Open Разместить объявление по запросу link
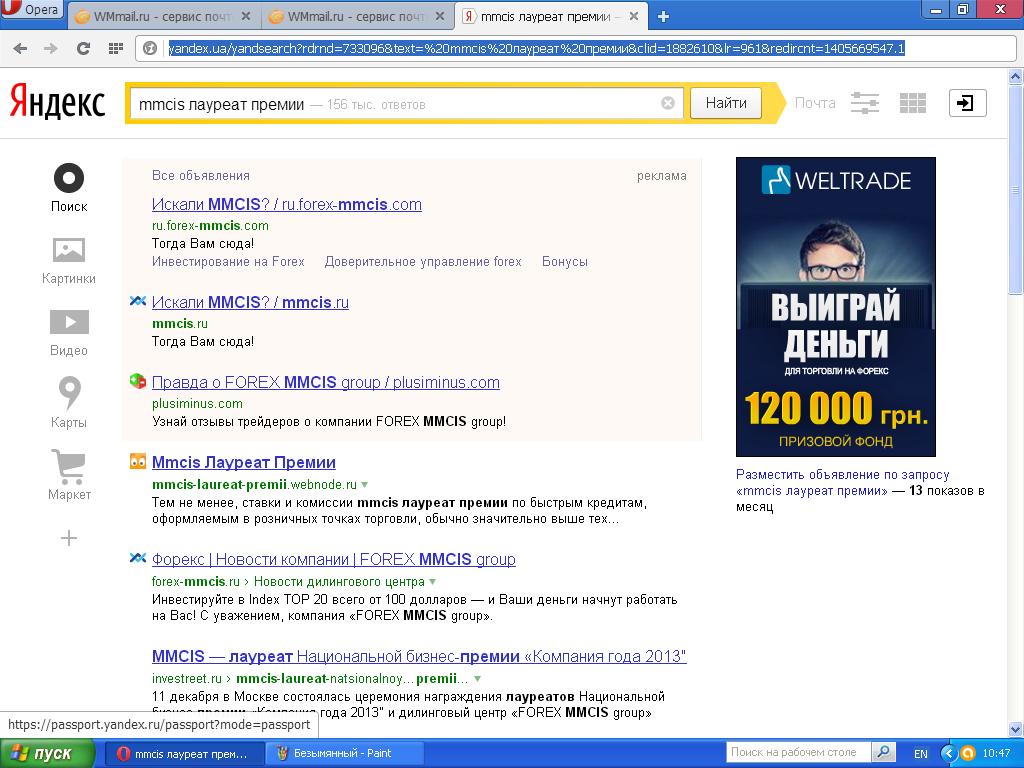Screen dimensions: 1024x768 pyautogui.click(x=842, y=483)
